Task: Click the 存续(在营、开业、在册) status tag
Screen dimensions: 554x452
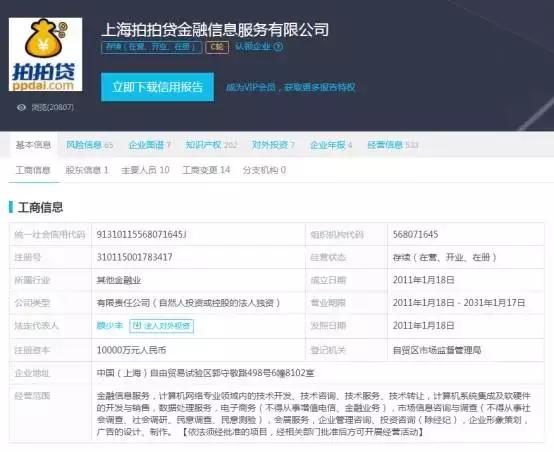Action: tap(152, 47)
